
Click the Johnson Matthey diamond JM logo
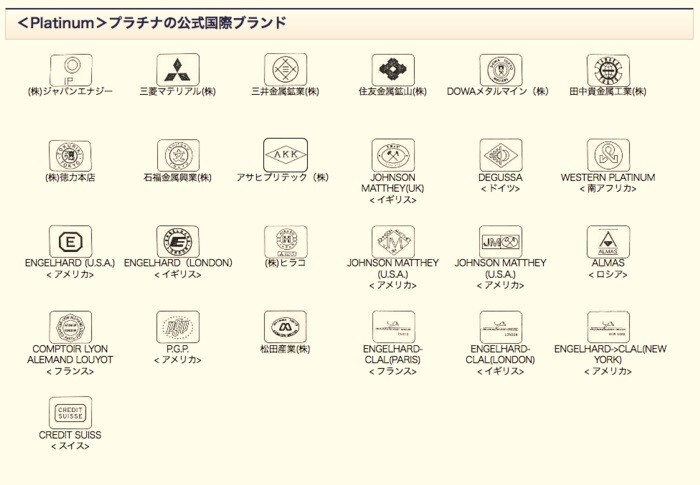tap(393, 242)
